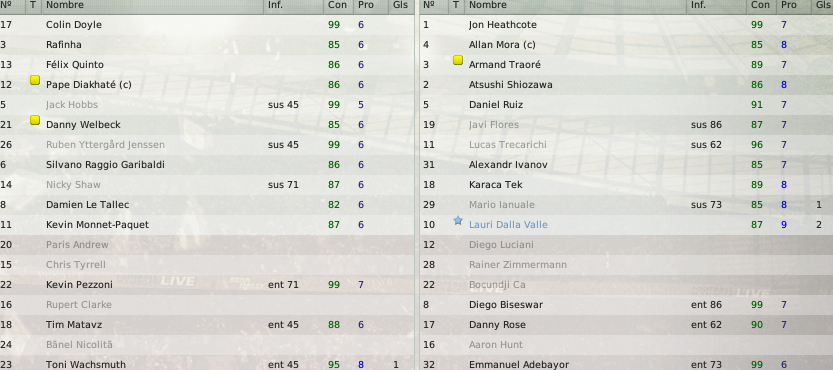Sort right table by Pro column
833x370 pixels.
789,5
